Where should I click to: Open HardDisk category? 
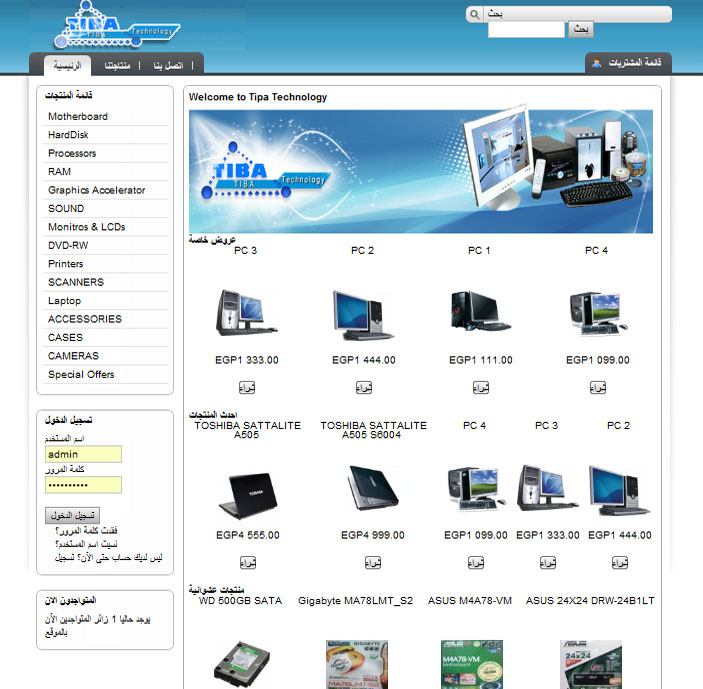68,135
